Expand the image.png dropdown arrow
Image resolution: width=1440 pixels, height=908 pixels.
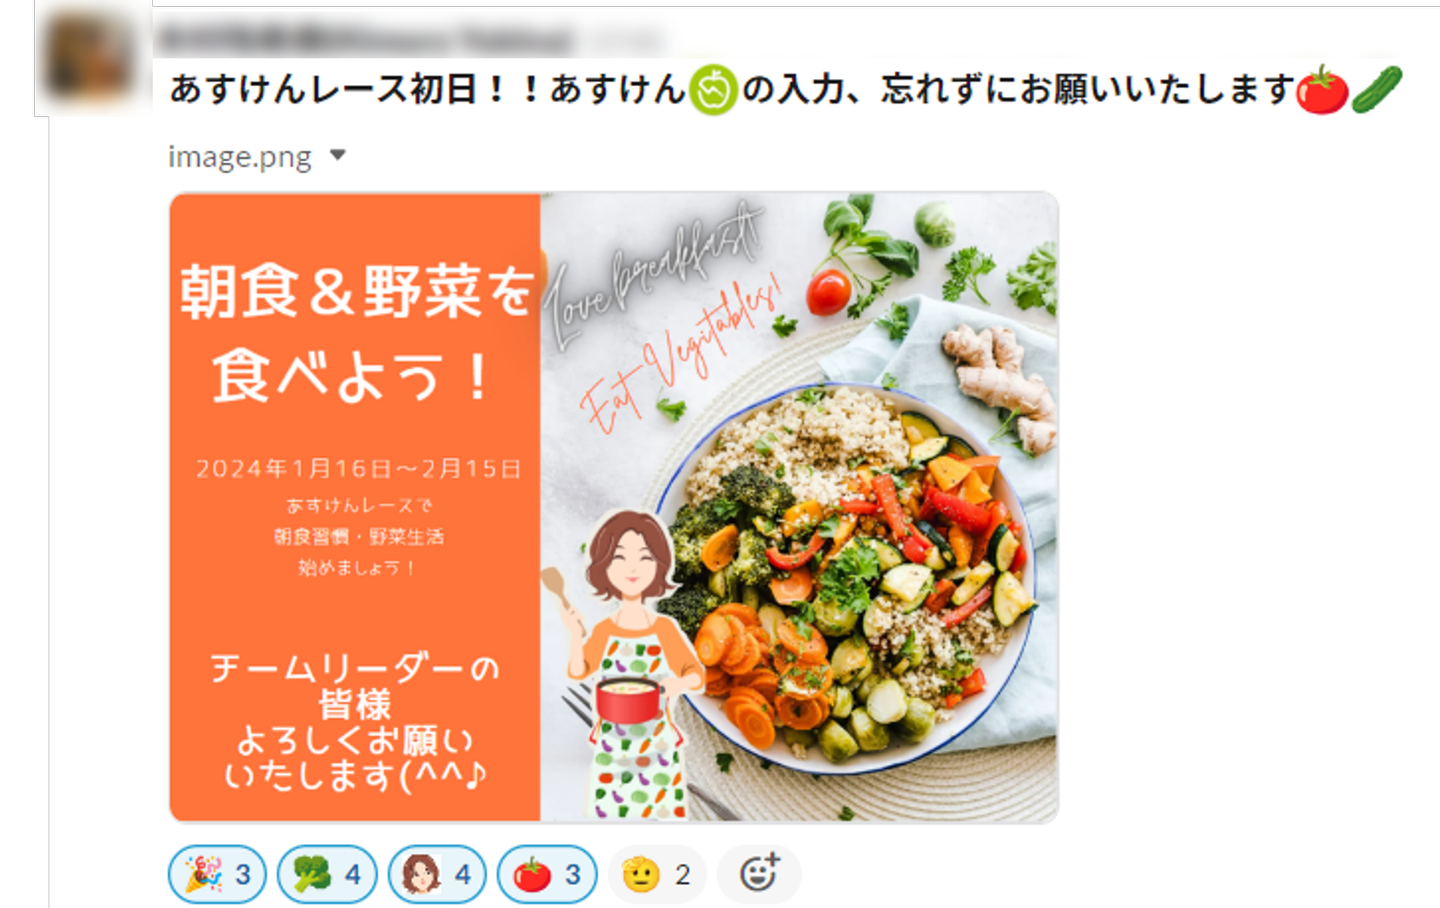(338, 156)
